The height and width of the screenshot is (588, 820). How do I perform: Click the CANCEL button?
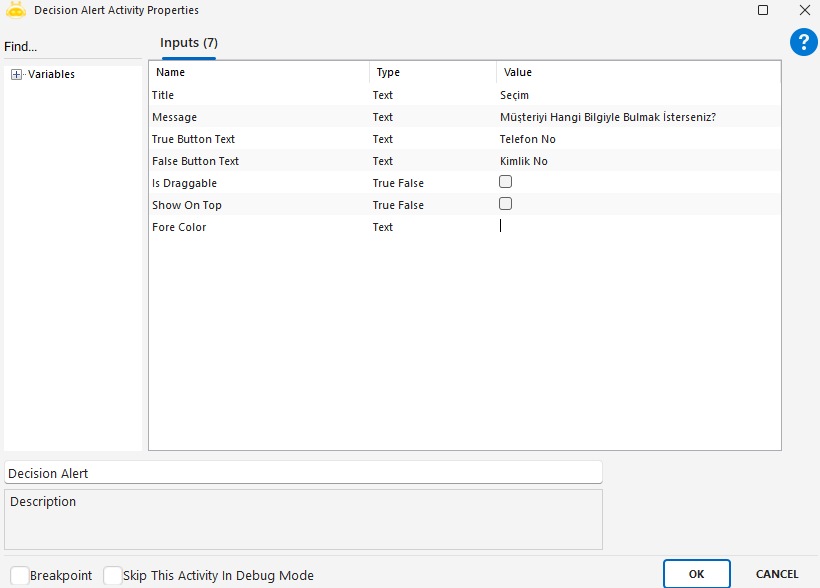point(776,574)
